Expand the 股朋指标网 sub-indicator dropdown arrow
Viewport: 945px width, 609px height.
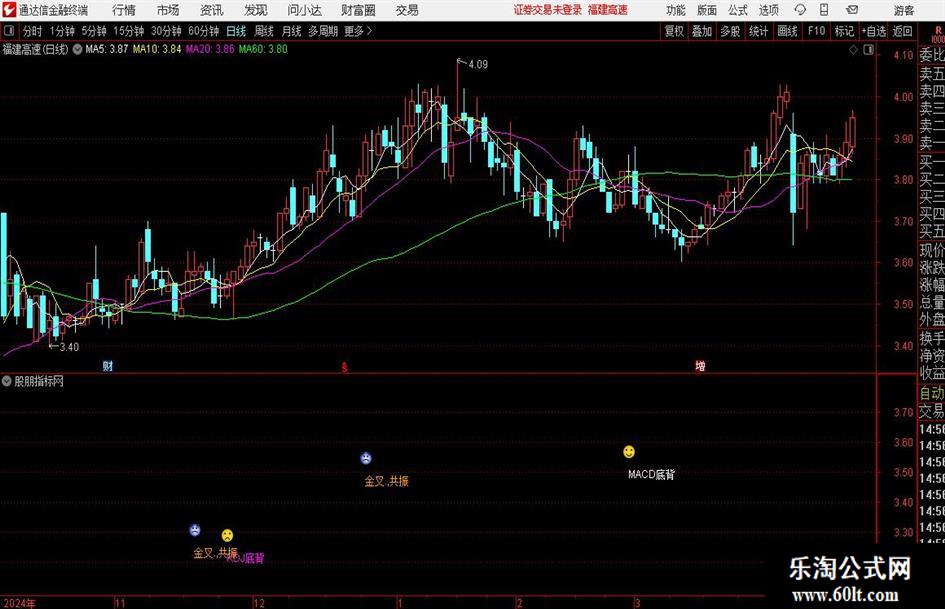pyautogui.click(x=7, y=381)
